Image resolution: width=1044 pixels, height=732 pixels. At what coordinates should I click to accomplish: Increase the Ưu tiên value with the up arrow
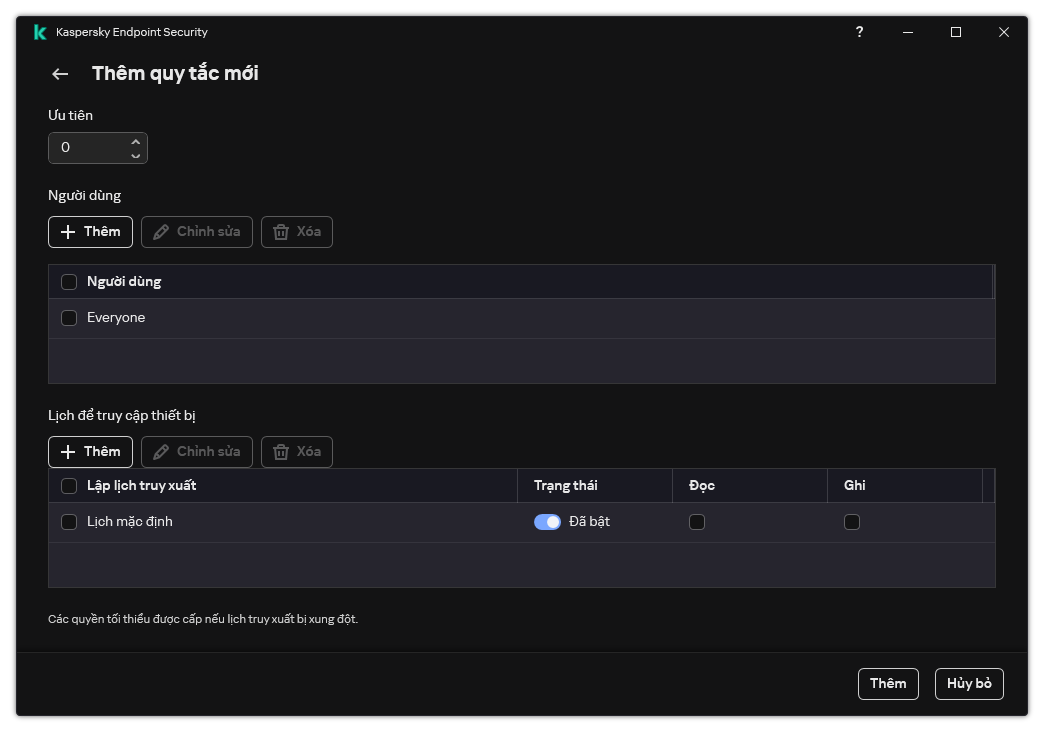(136, 141)
